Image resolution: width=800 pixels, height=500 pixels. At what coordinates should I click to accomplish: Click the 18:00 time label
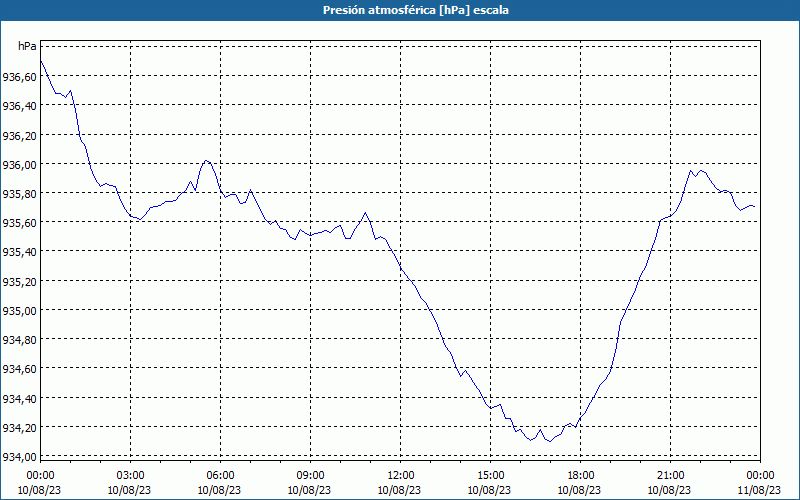(x=581, y=476)
